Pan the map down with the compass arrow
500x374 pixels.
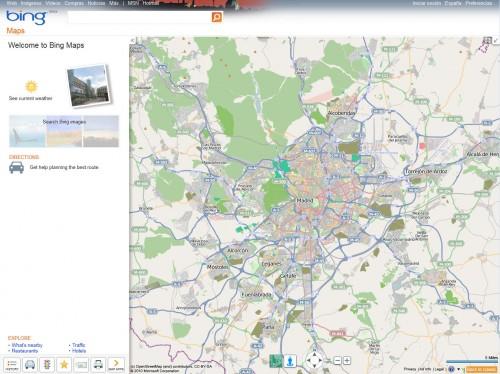(x=314, y=367)
